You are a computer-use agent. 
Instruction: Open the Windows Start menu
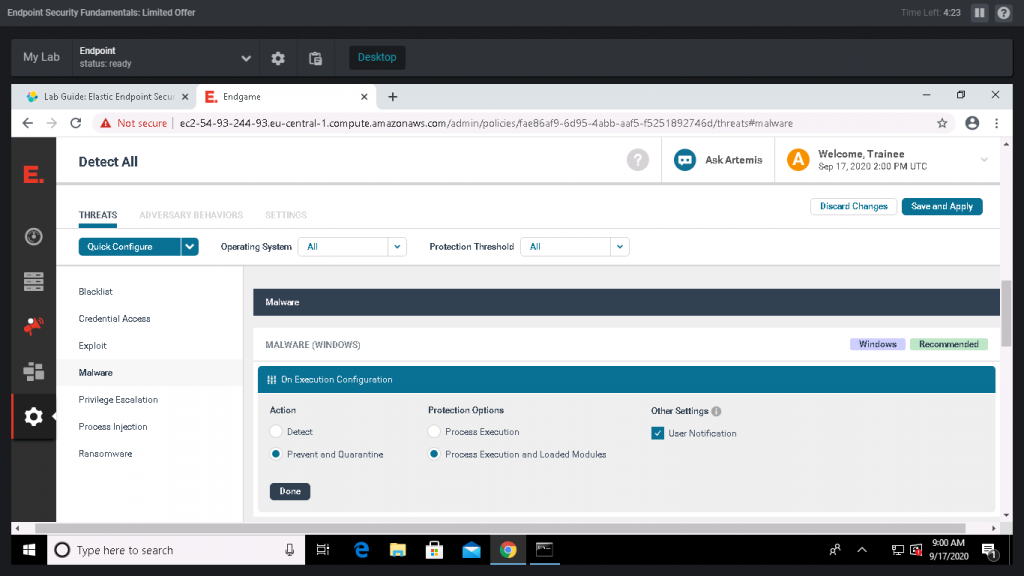pyautogui.click(x=29, y=550)
